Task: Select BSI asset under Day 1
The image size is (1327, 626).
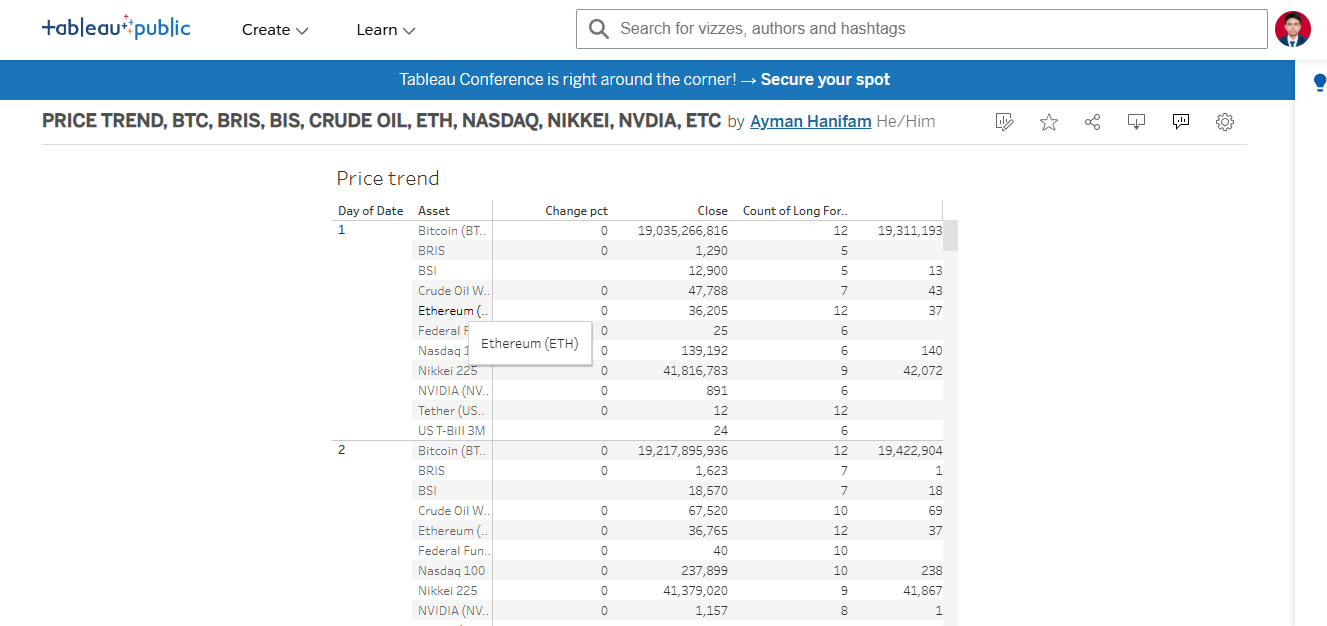Action: pos(427,271)
